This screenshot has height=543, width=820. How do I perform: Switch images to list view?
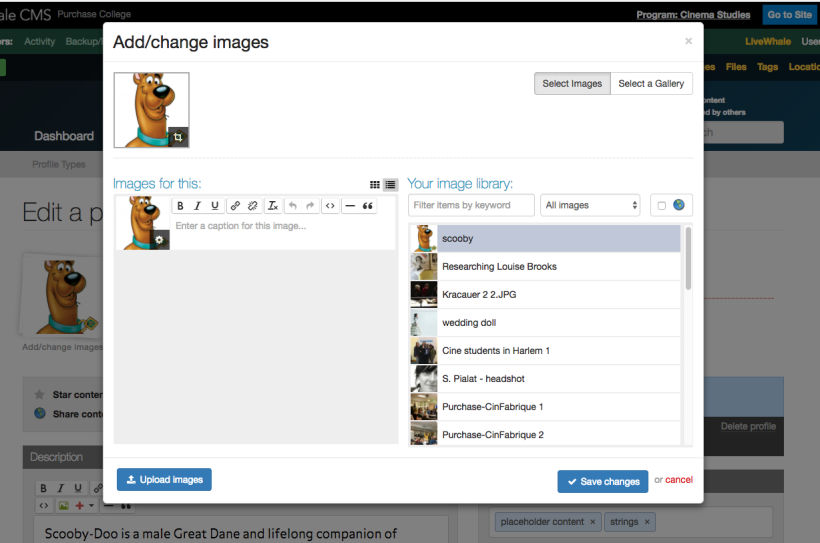pos(390,184)
